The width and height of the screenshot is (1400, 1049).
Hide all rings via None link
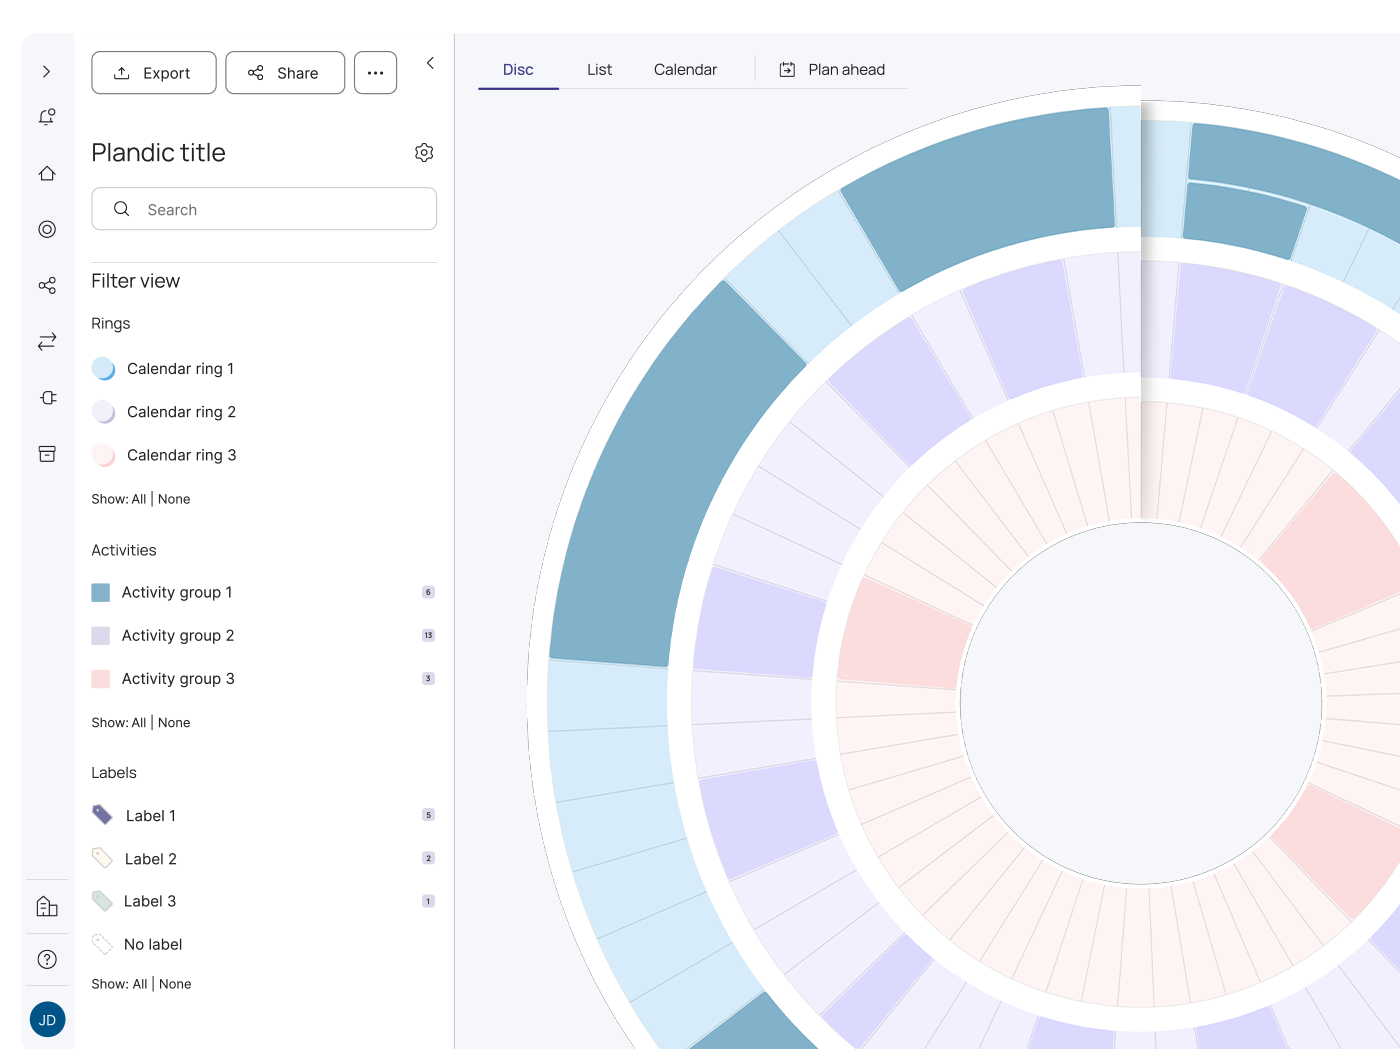pos(174,499)
